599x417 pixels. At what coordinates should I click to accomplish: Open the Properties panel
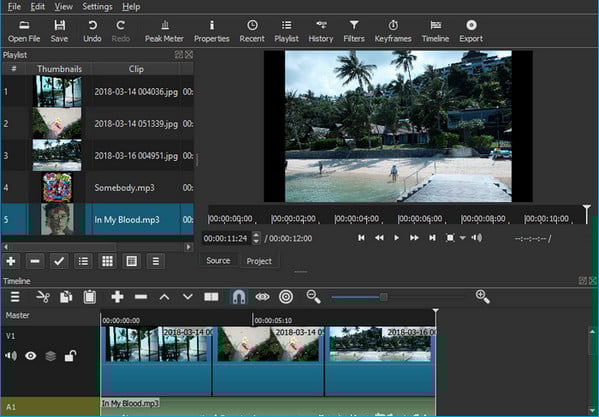pyautogui.click(x=212, y=31)
